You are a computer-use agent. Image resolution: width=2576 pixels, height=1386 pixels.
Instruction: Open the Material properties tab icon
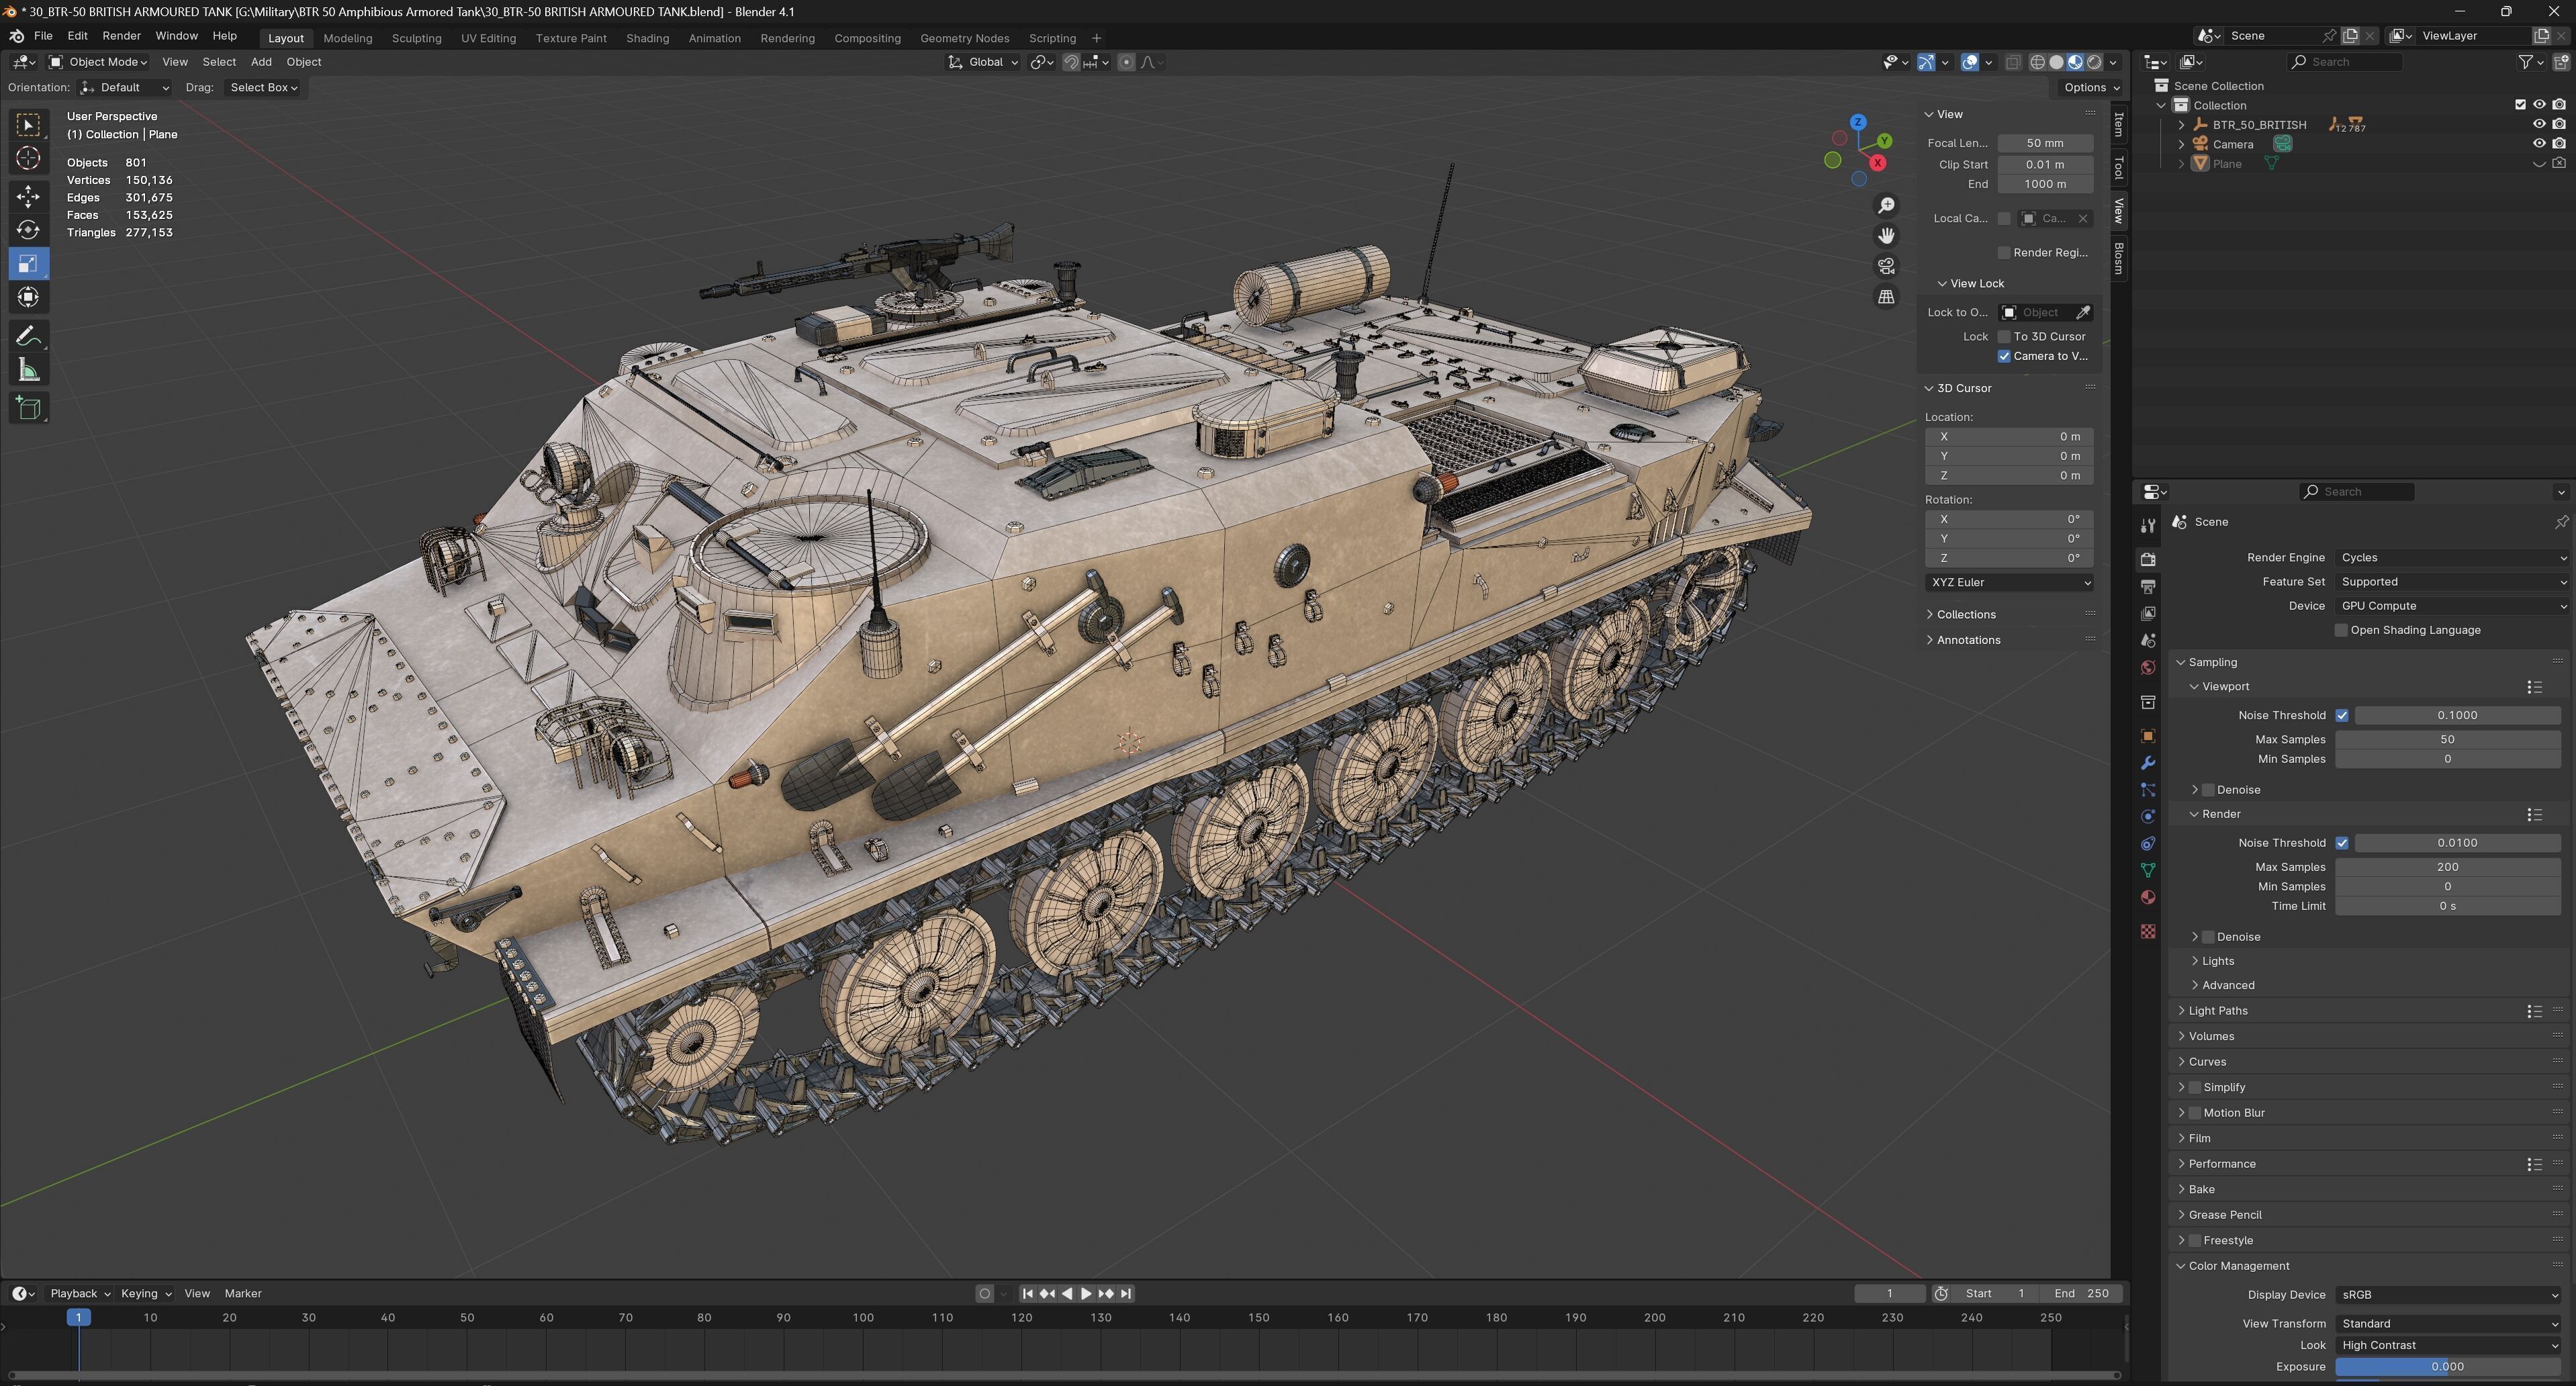pos(2148,897)
